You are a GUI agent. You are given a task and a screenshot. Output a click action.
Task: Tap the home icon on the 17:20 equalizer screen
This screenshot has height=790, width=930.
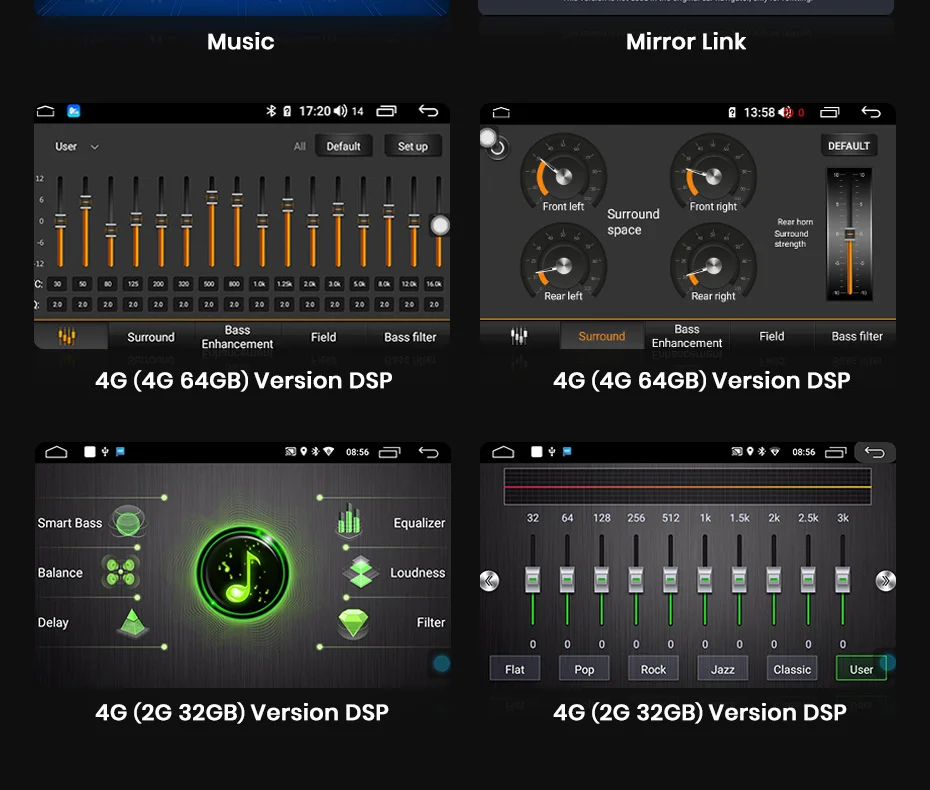point(46,112)
